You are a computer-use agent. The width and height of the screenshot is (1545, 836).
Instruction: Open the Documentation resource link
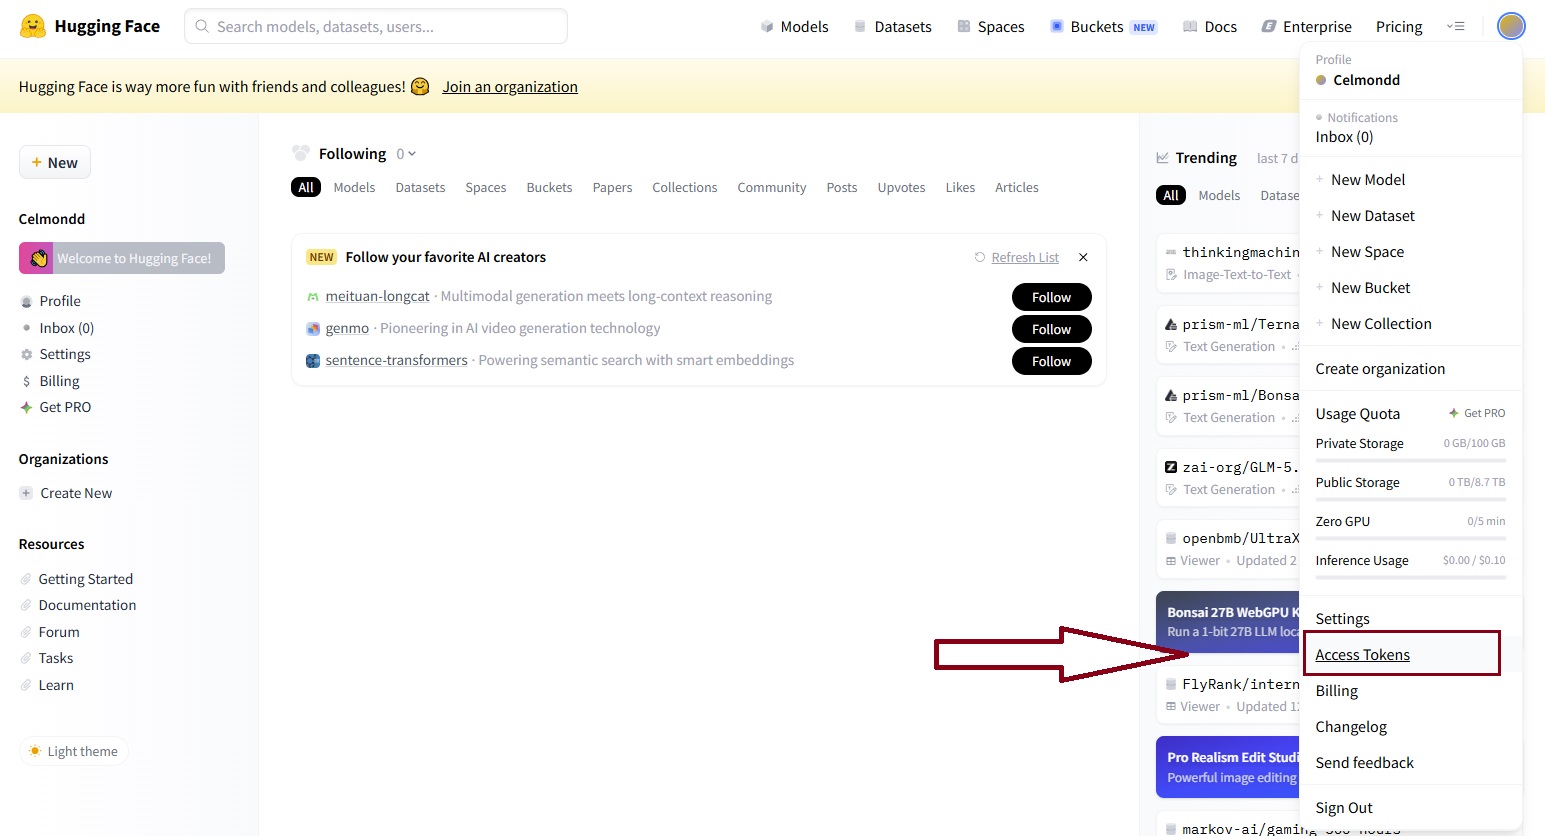tap(87, 605)
